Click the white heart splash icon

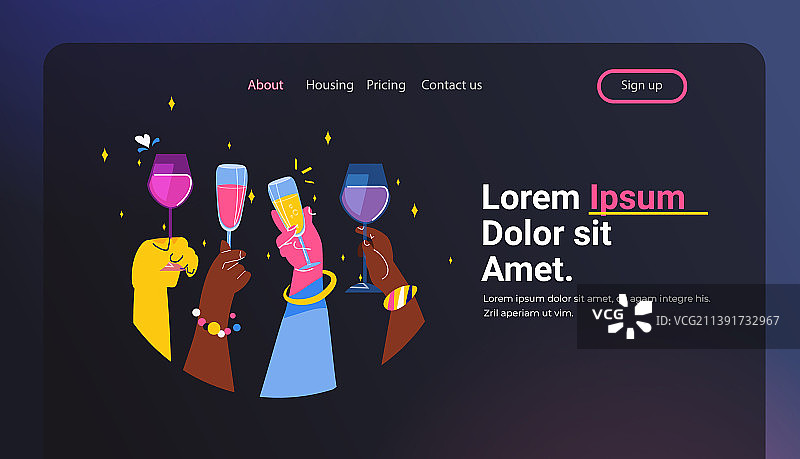click(x=143, y=141)
